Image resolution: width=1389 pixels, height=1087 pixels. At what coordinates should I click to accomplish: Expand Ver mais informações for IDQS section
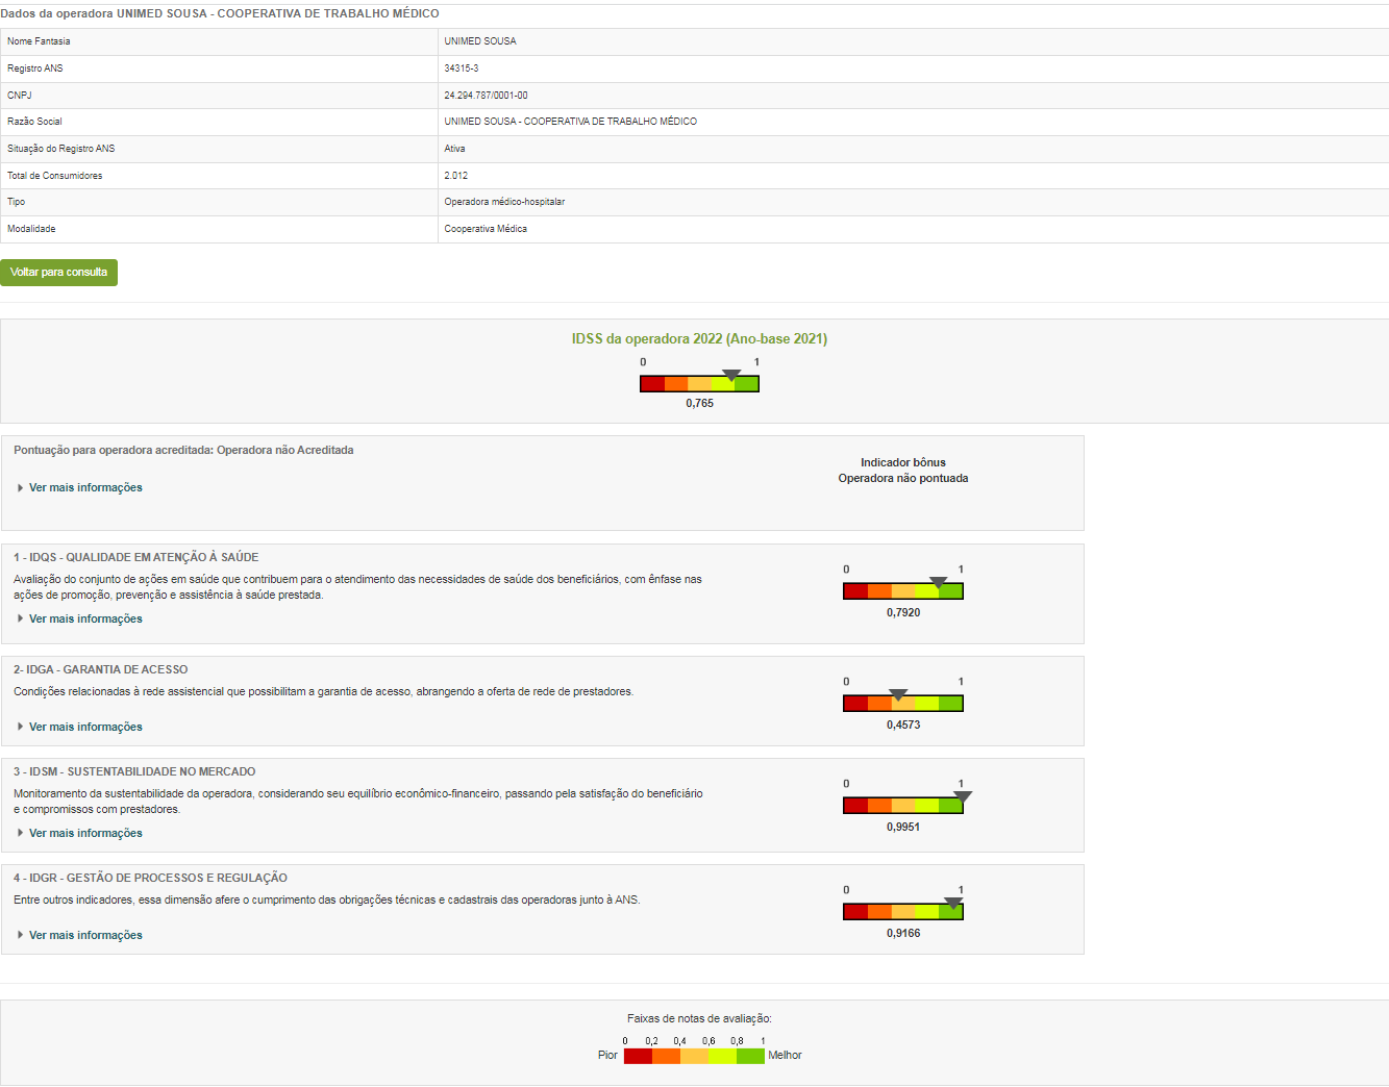[x=85, y=619]
